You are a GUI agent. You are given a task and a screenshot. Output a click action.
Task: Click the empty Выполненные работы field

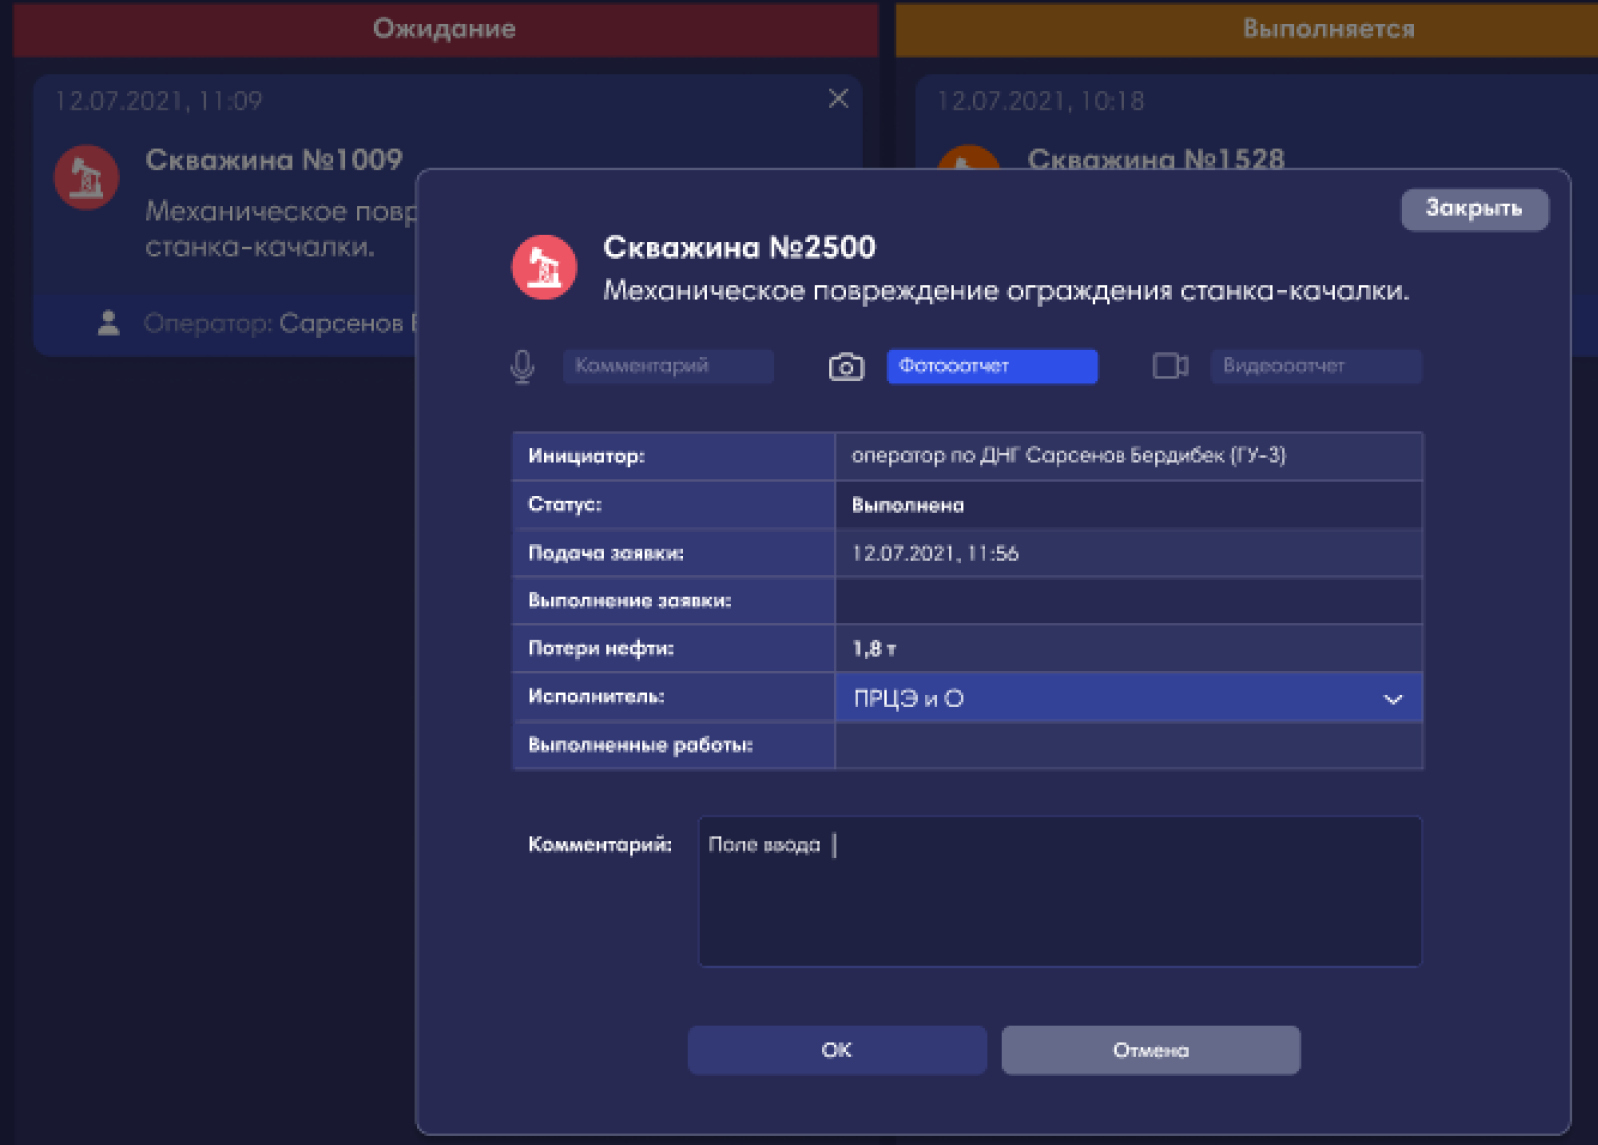[1128, 746]
